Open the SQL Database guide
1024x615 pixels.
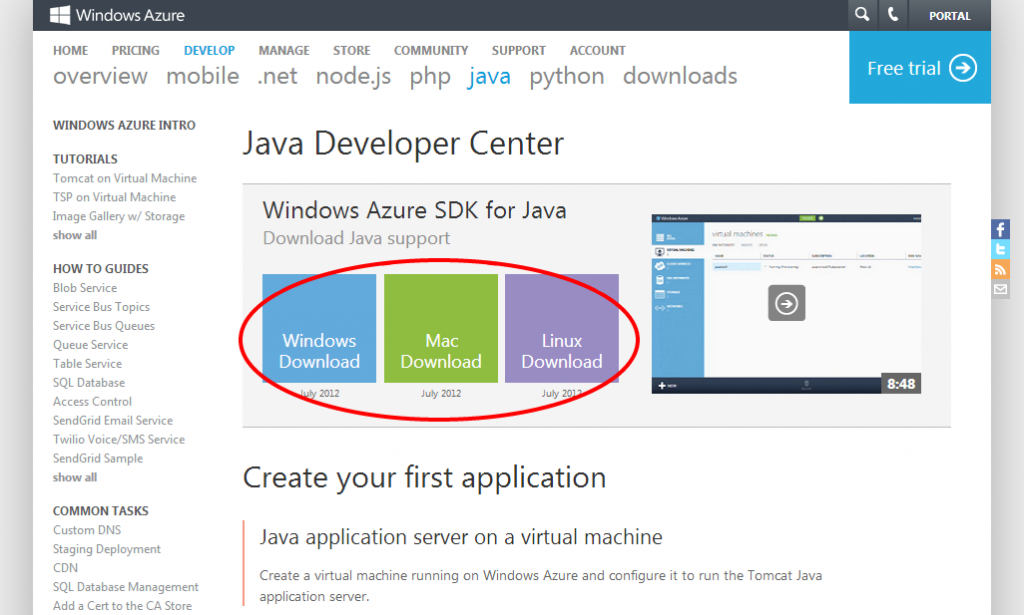pyautogui.click(x=89, y=383)
